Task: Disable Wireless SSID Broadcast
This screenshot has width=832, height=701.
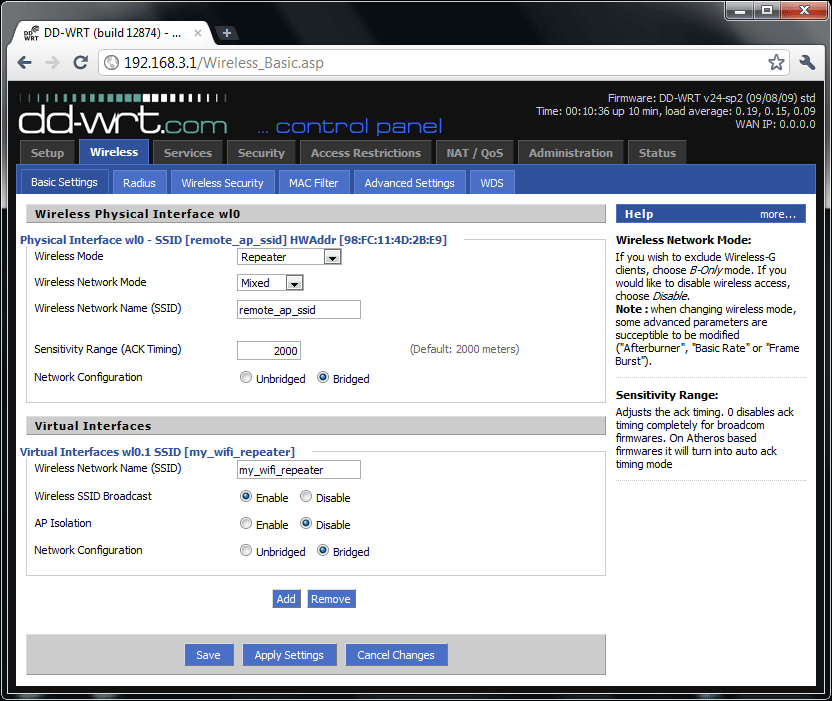Action: click(306, 497)
